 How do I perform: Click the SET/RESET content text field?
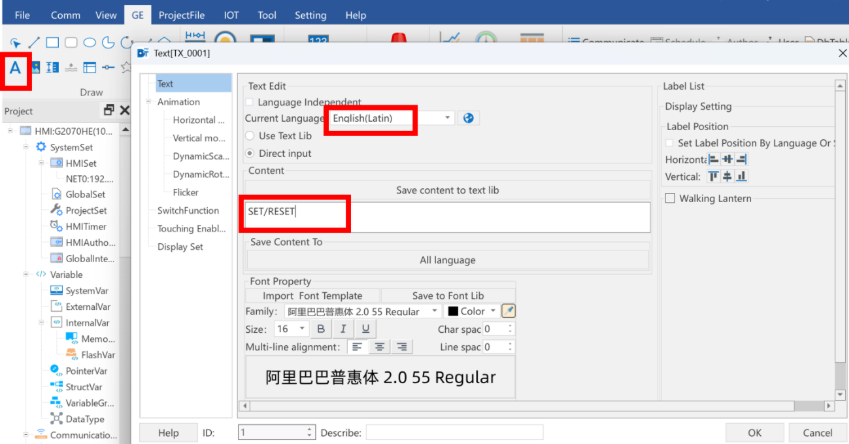point(447,217)
